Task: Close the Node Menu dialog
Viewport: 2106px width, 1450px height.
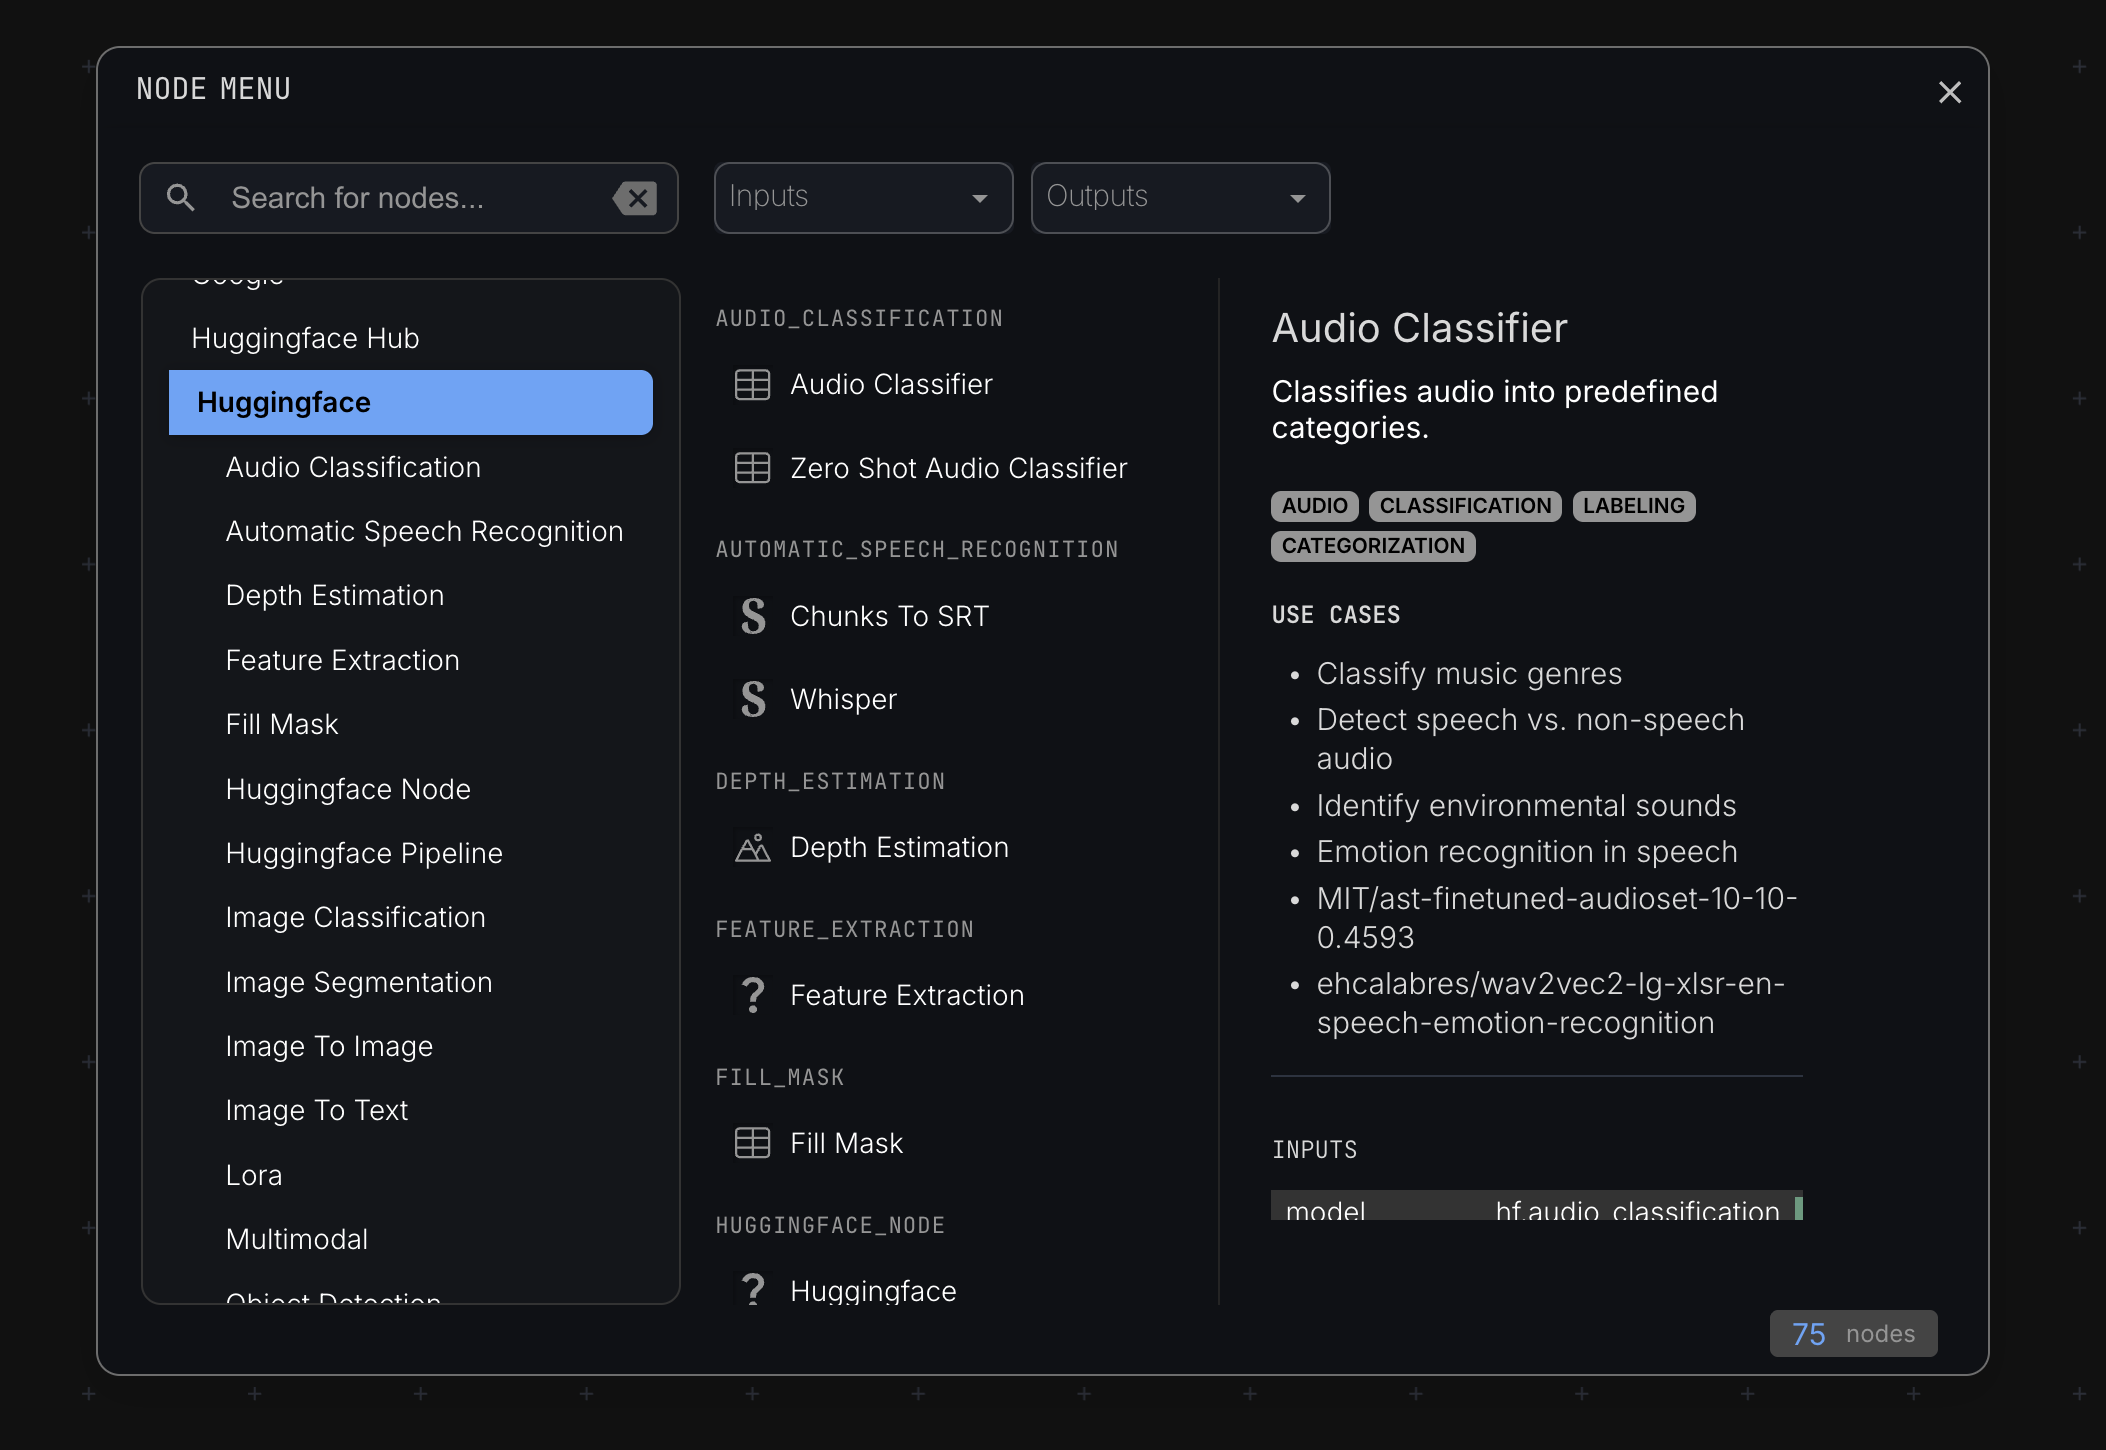Action: click(x=1949, y=92)
